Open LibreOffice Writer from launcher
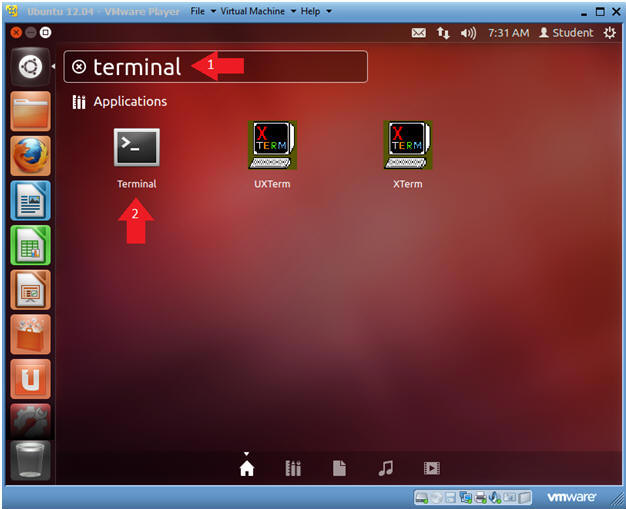Viewport: 626px width, 509px height. 30,200
